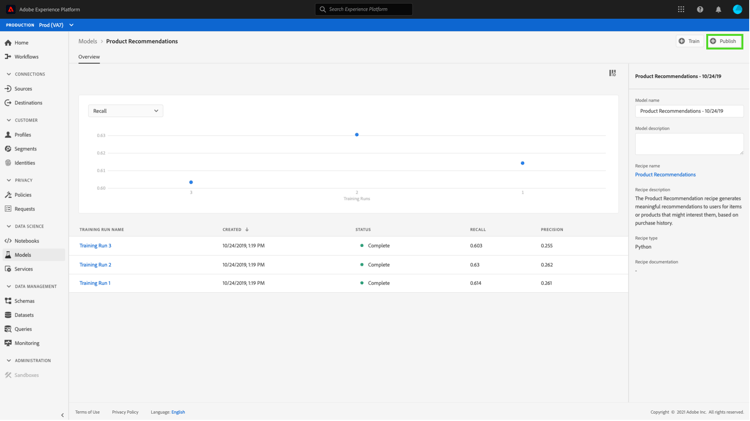Open the Privacy Policy link
The image size is (750, 421).
(x=125, y=412)
